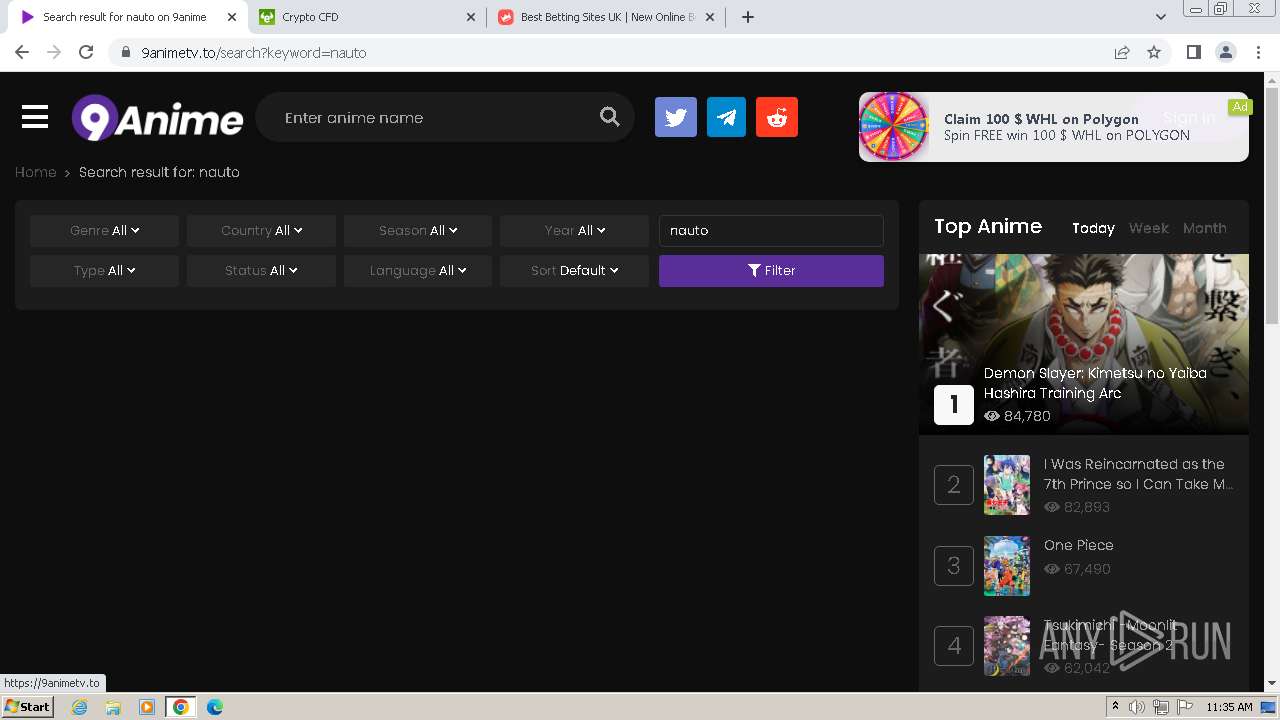Screen dimensions: 1280x720
Task: Click the 9Anime logo
Action: point(157,118)
